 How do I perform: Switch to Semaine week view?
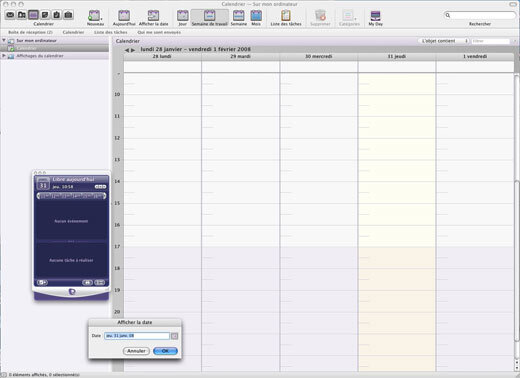[x=239, y=16]
